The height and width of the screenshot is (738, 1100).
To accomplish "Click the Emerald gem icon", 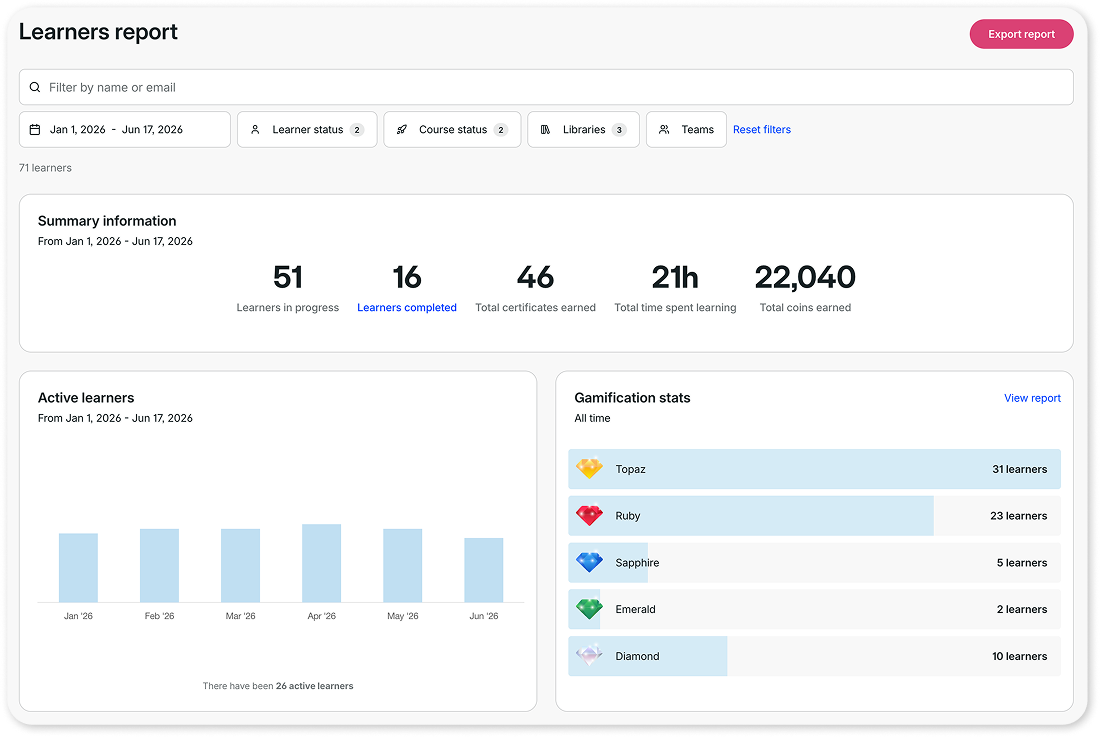I will 589,608.
